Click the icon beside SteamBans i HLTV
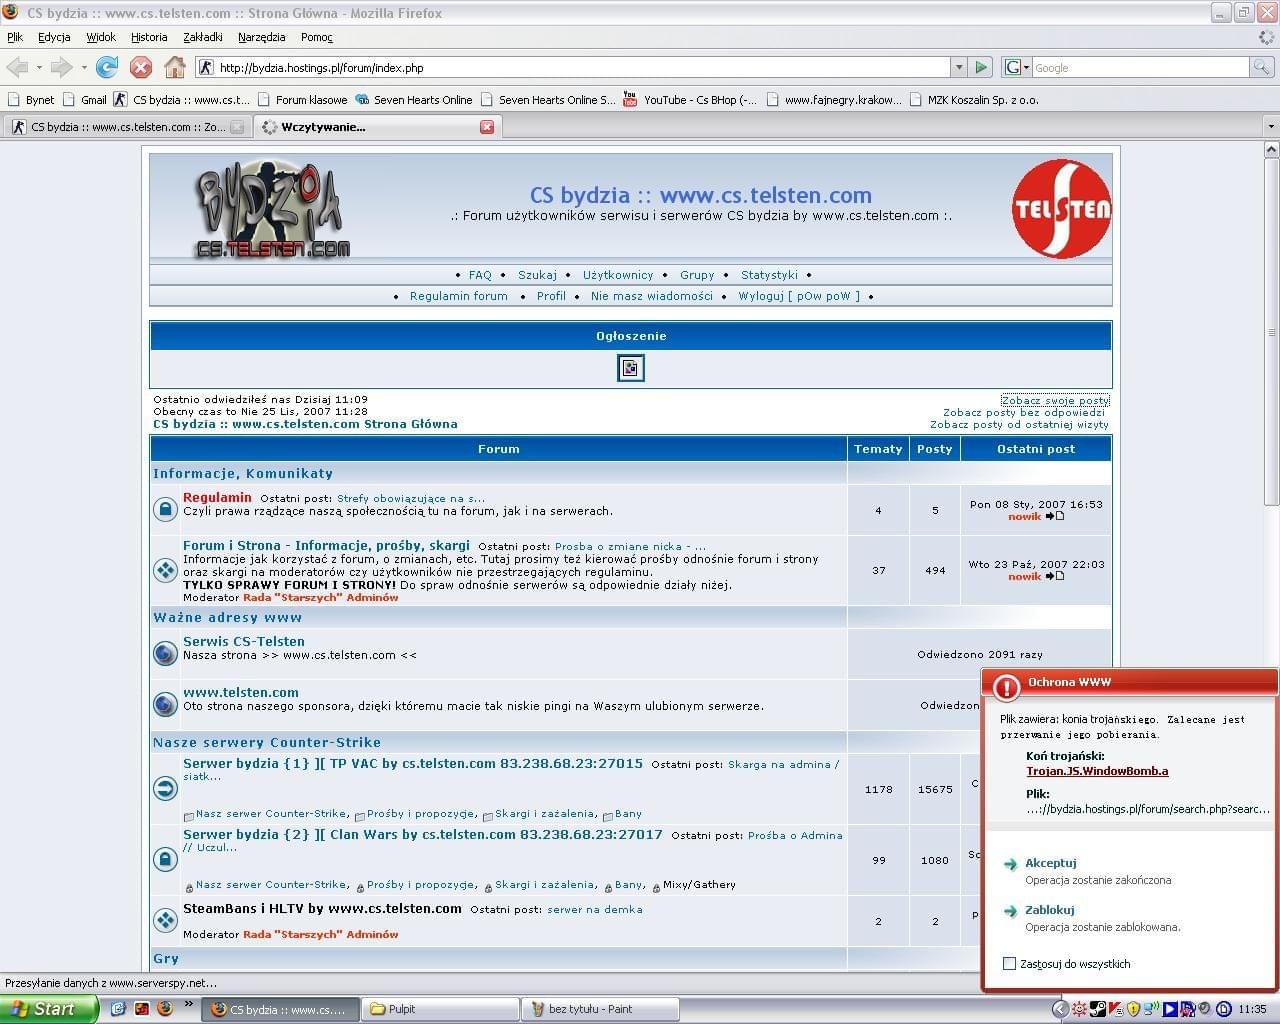 pyautogui.click(x=165, y=920)
